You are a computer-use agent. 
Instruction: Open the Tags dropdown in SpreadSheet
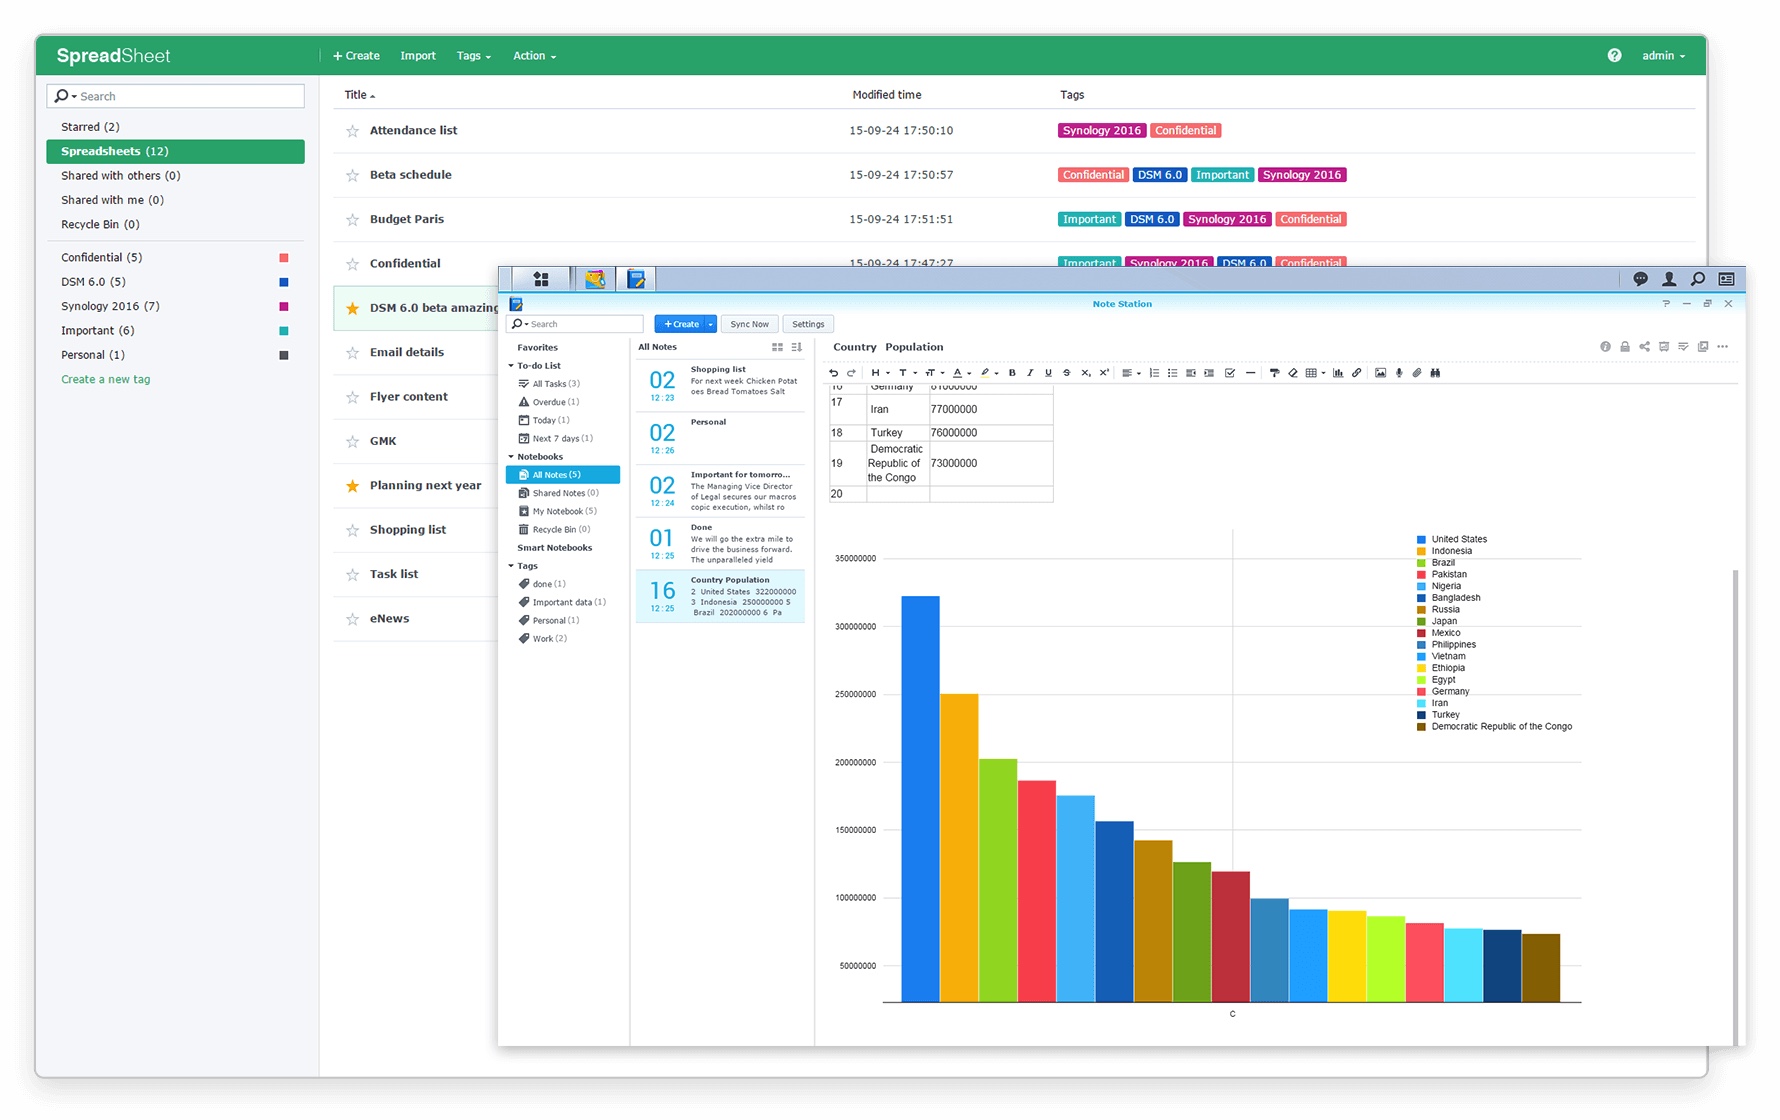(474, 56)
